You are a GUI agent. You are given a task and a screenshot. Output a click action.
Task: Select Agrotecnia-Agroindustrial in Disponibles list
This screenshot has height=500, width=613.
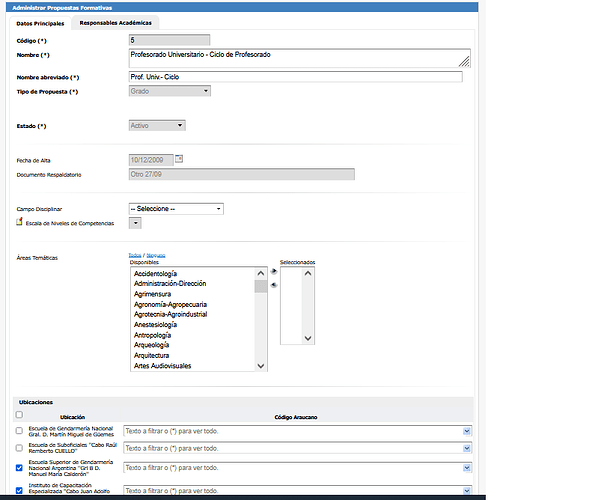pyautogui.click(x=170, y=314)
